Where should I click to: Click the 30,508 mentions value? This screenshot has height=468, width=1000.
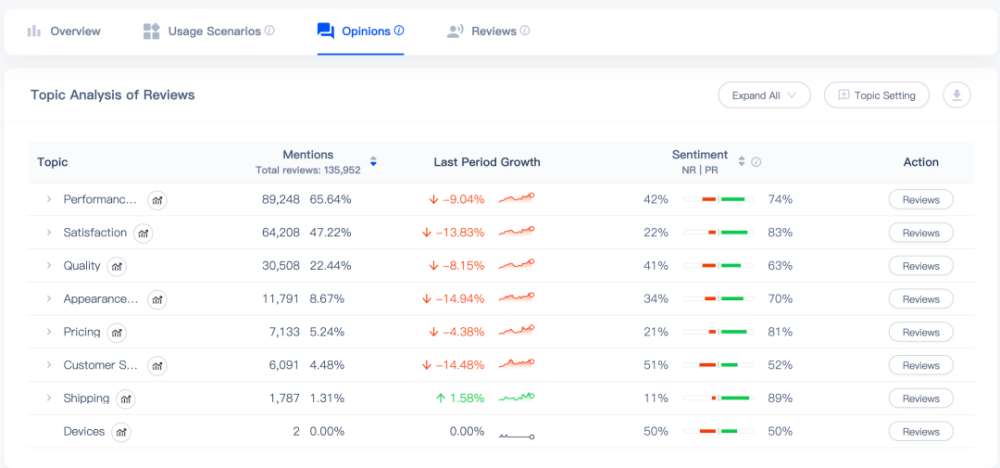(x=281, y=266)
